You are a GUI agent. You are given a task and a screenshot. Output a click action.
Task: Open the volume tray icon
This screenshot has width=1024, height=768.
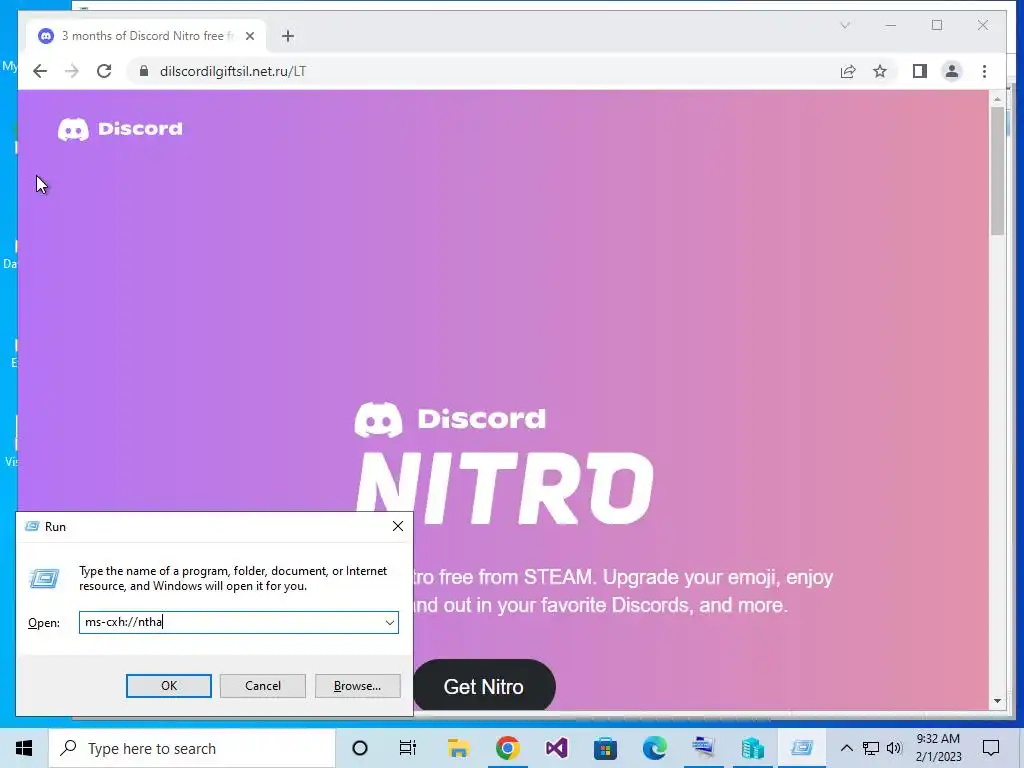(894, 748)
